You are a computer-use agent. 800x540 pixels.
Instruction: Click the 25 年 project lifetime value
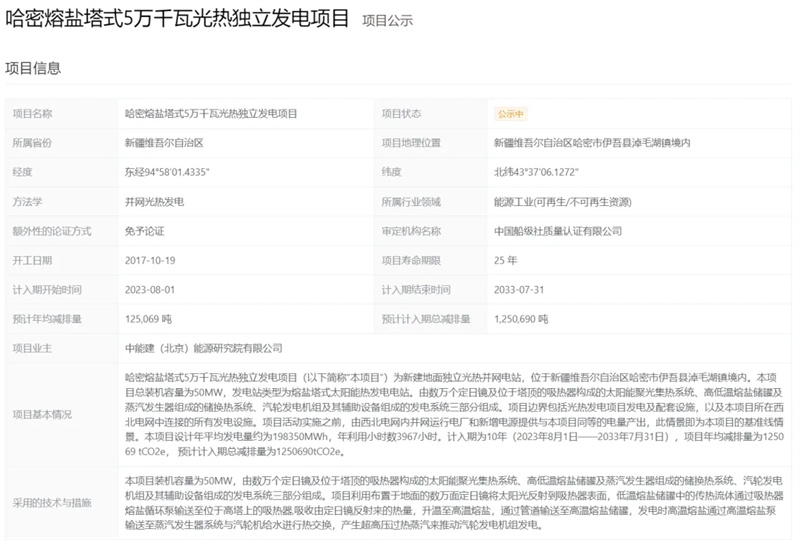[507, 260]
